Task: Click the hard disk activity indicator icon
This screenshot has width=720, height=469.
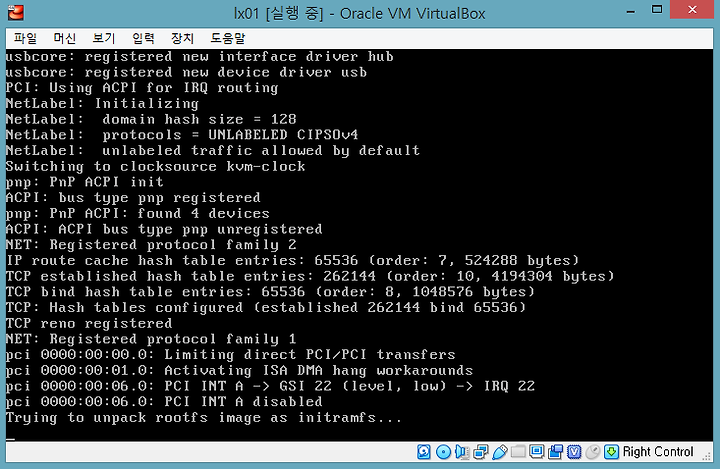Action: tap(424, 452)
